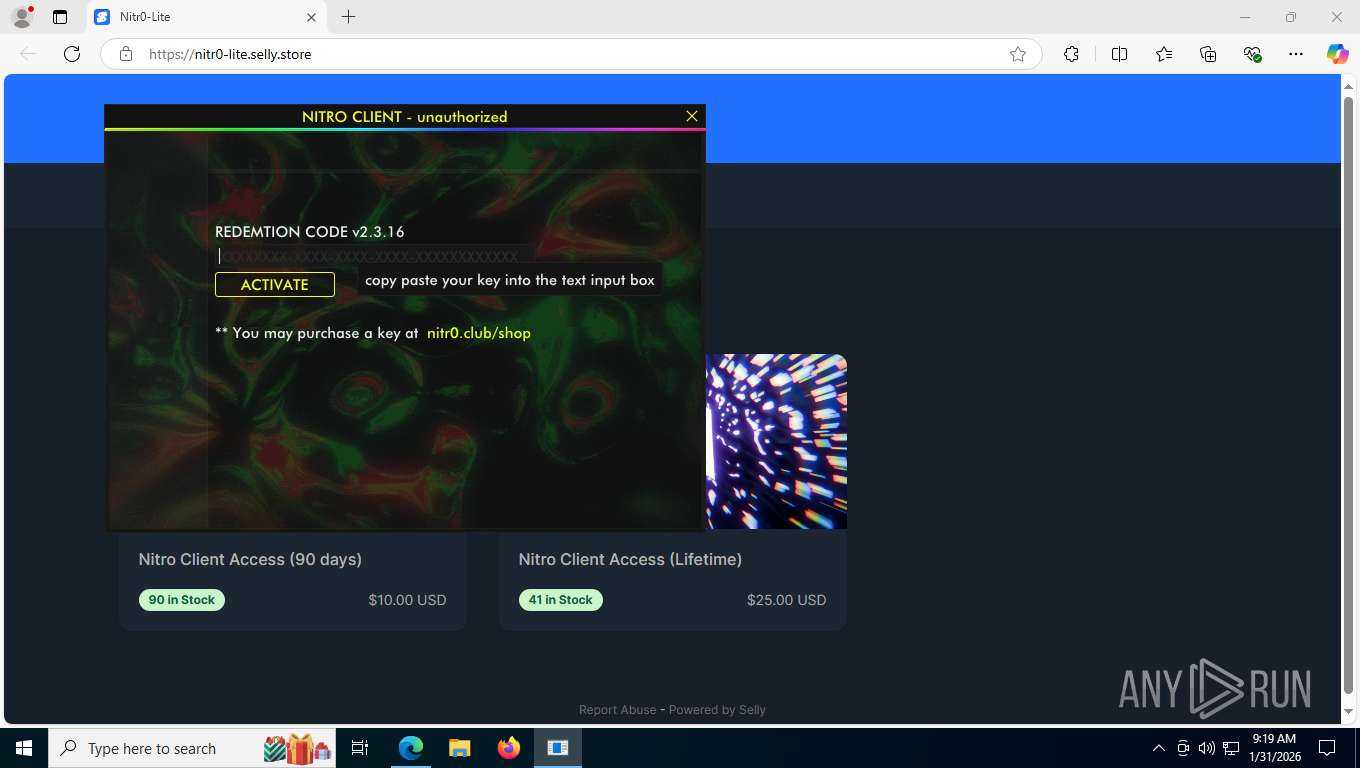Image resolution: width=1360 pixels, height=768 pixels.
Task: Open Firefox from taskbar
Action: pos(509,748)
